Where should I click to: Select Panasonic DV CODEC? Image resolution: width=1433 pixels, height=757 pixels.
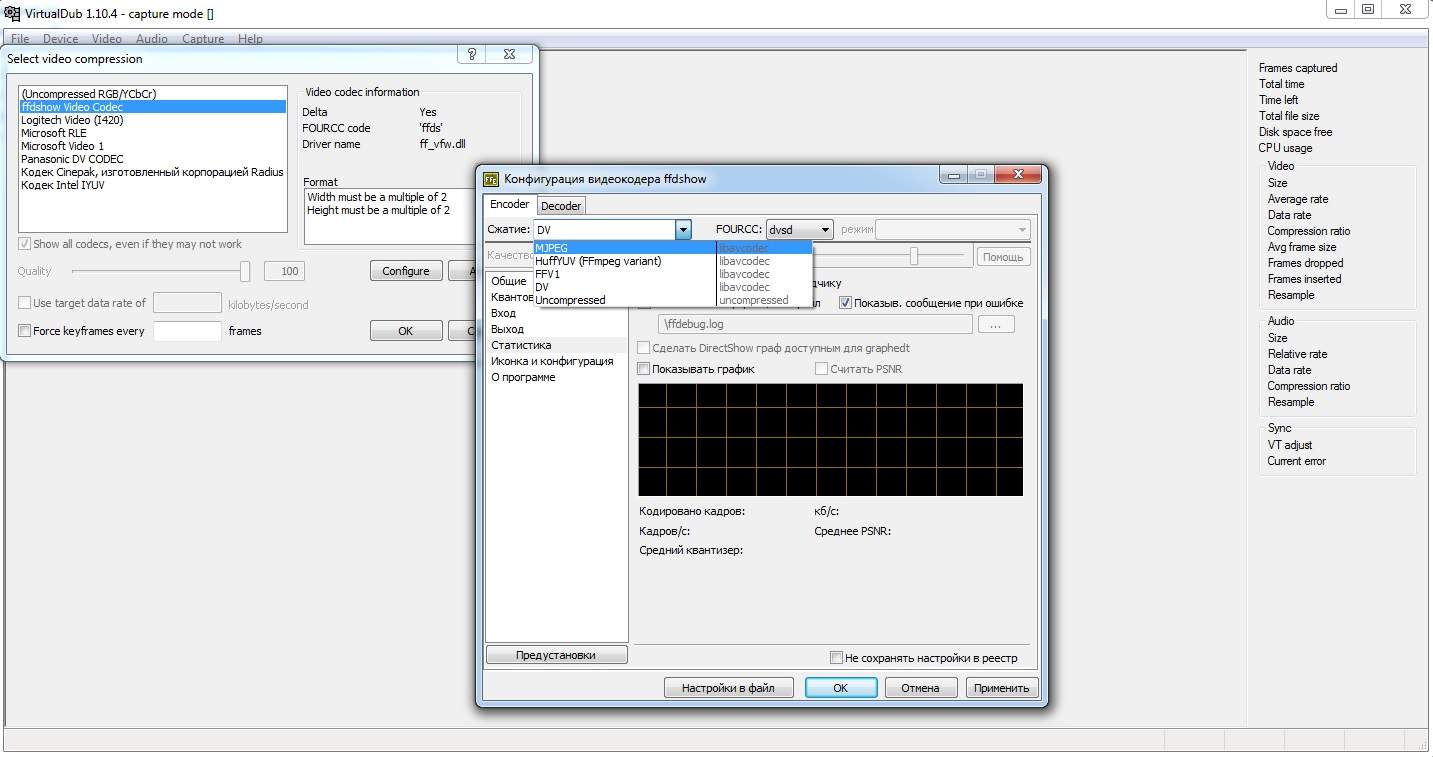pos(153,159)
